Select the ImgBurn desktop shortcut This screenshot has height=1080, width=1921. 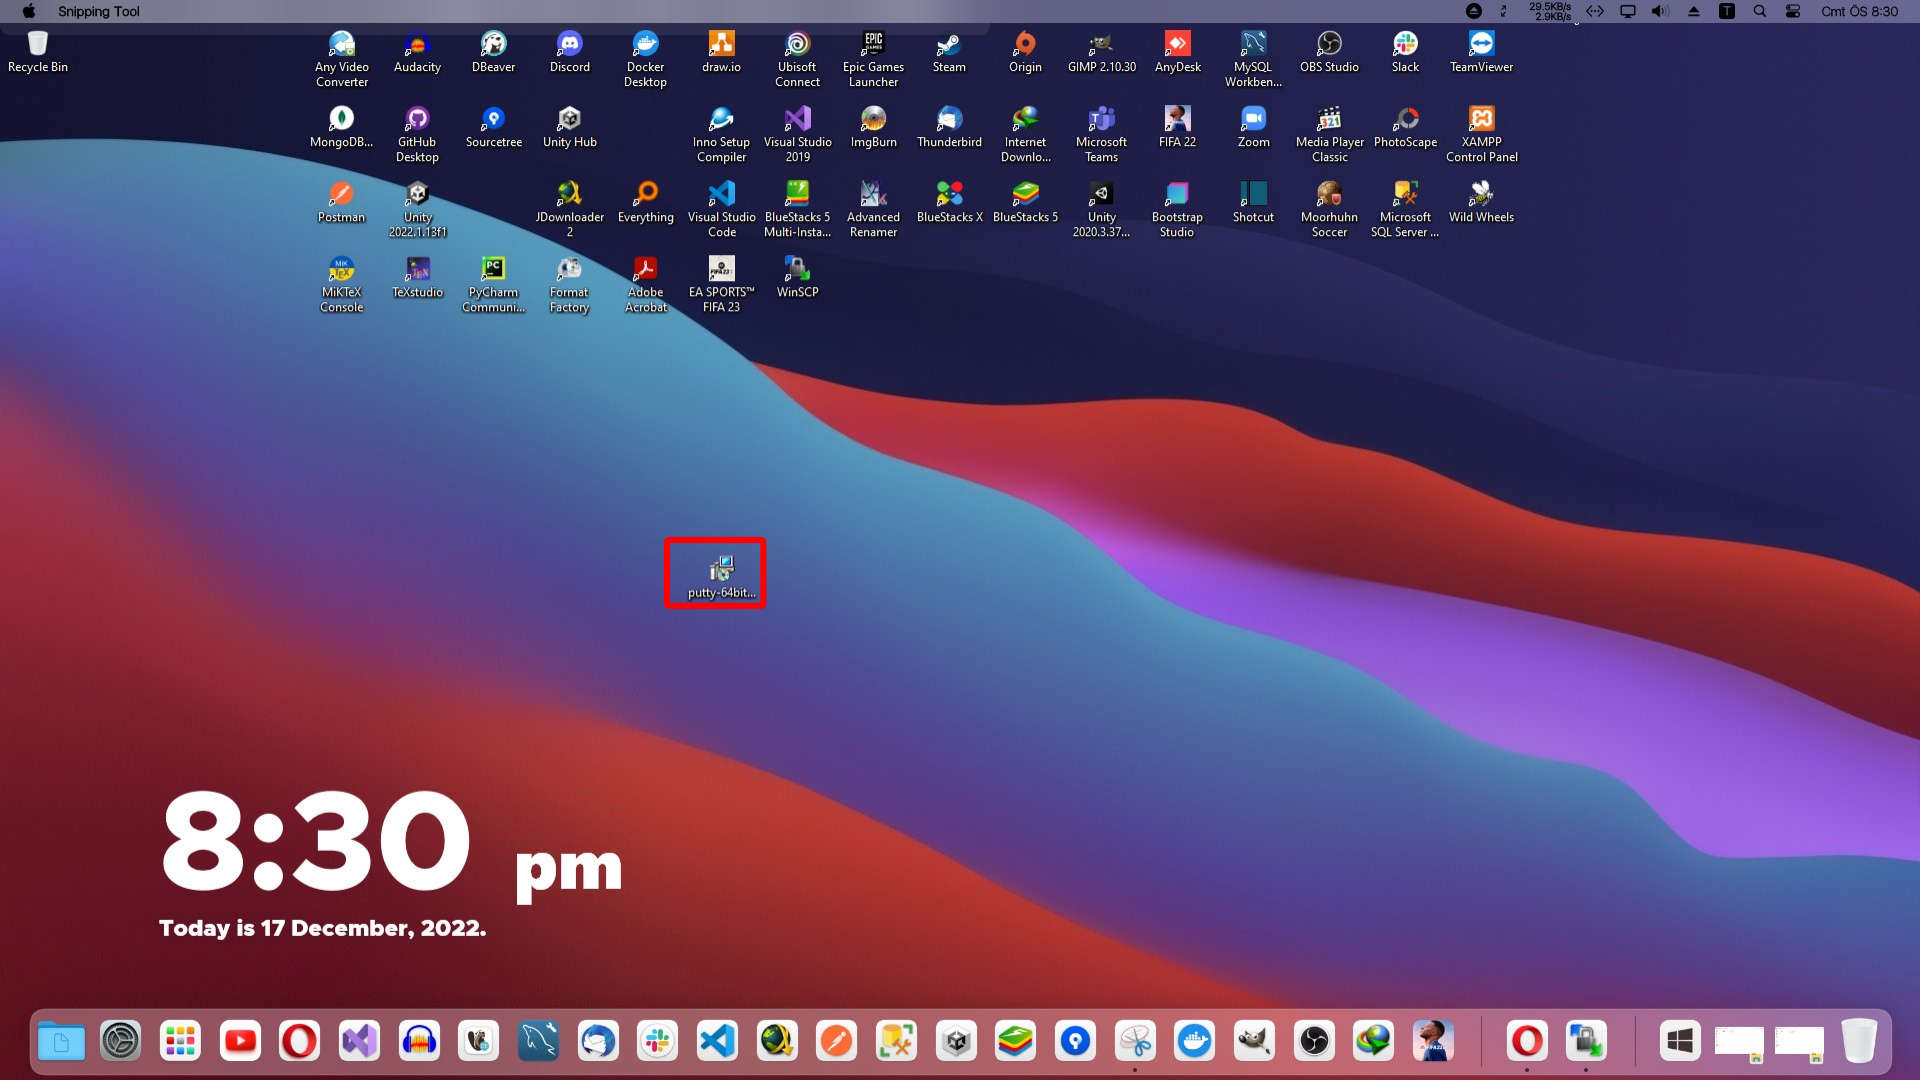click(873, 128)
